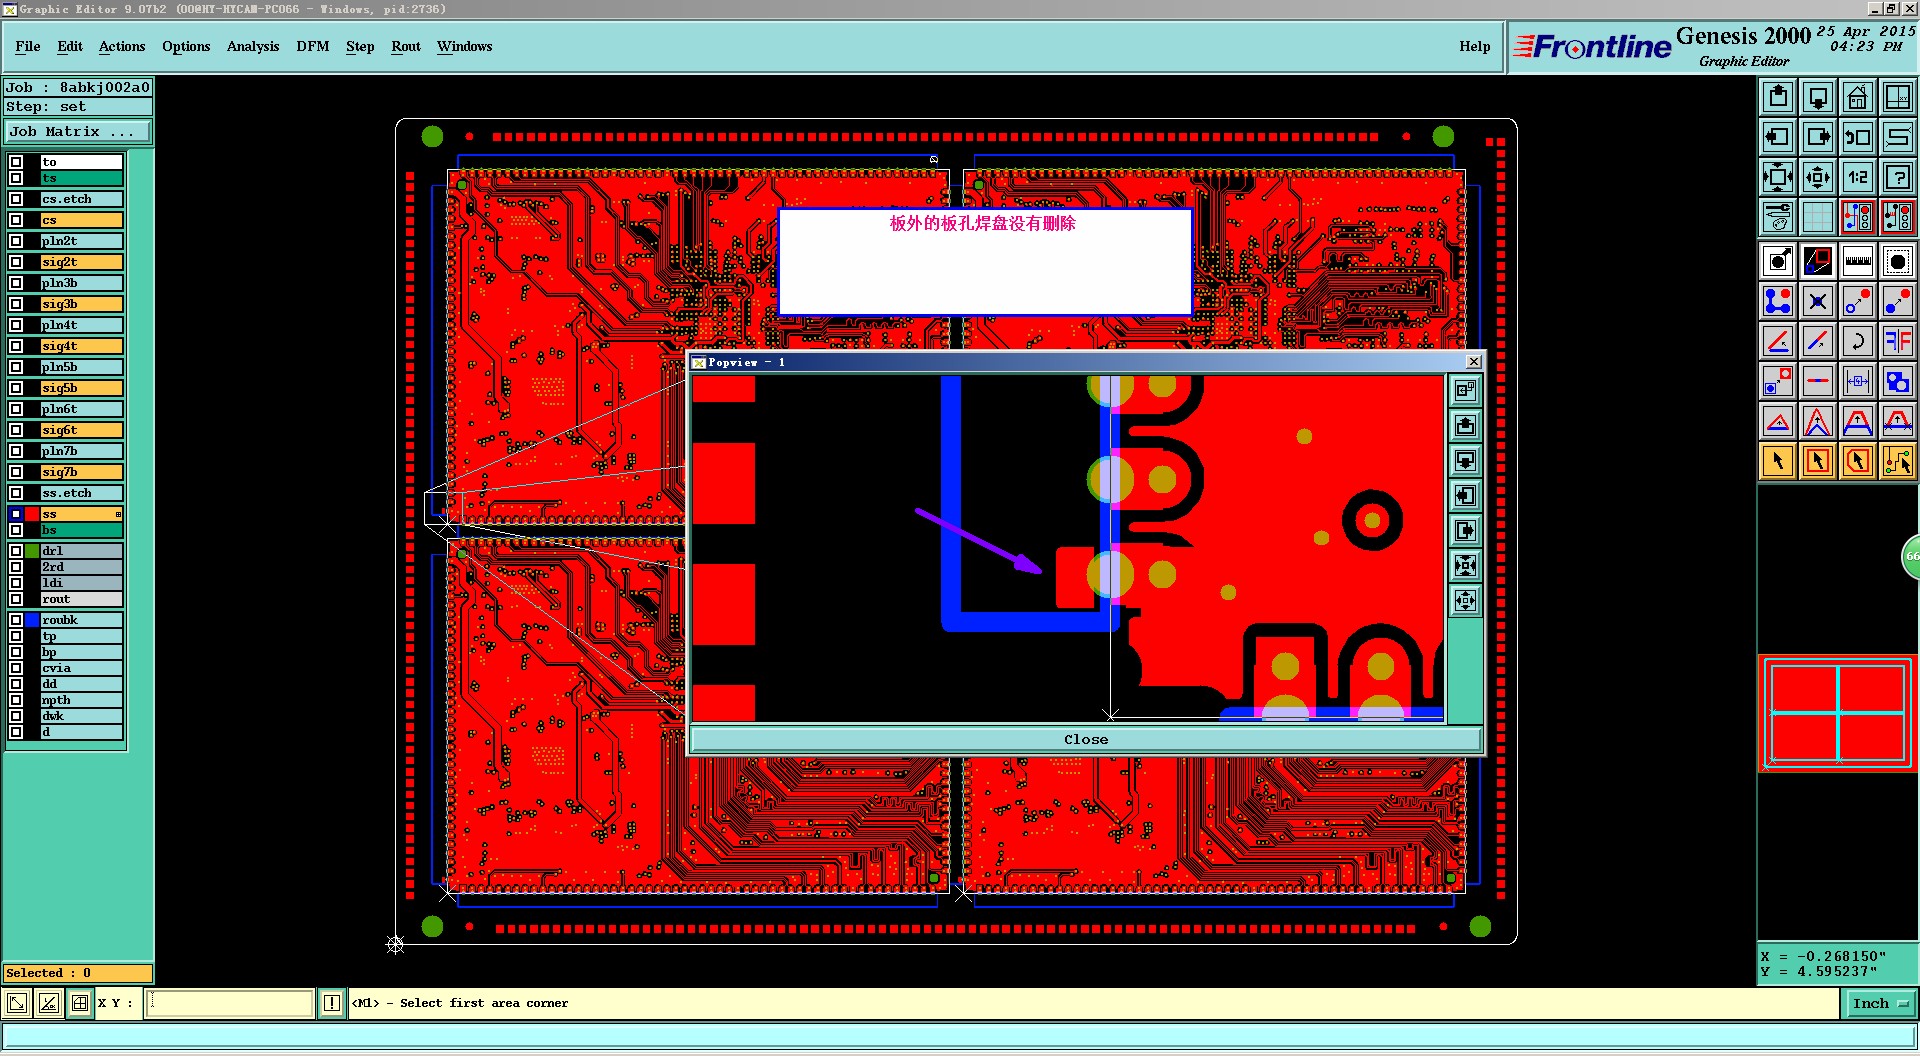The image size is (1920, 1056).
Task: Click the red color swatch of layer ss
Action: [x=32, y=514]
